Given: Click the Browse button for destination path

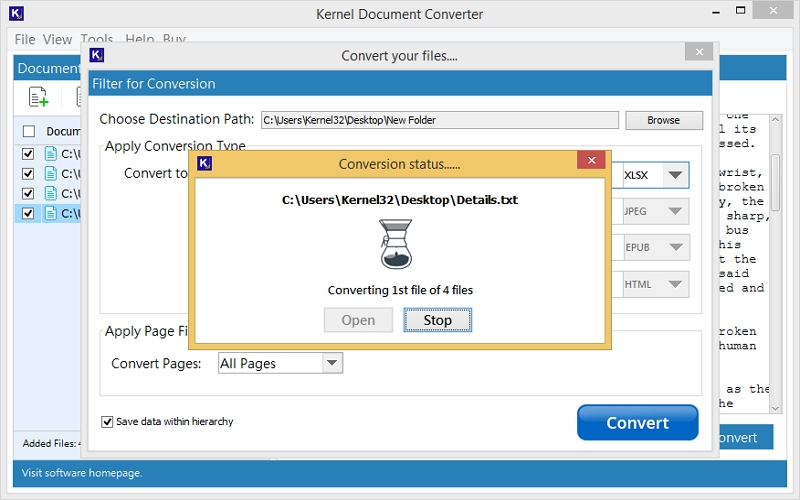Looking at the screenshot, I should [664, 120].
